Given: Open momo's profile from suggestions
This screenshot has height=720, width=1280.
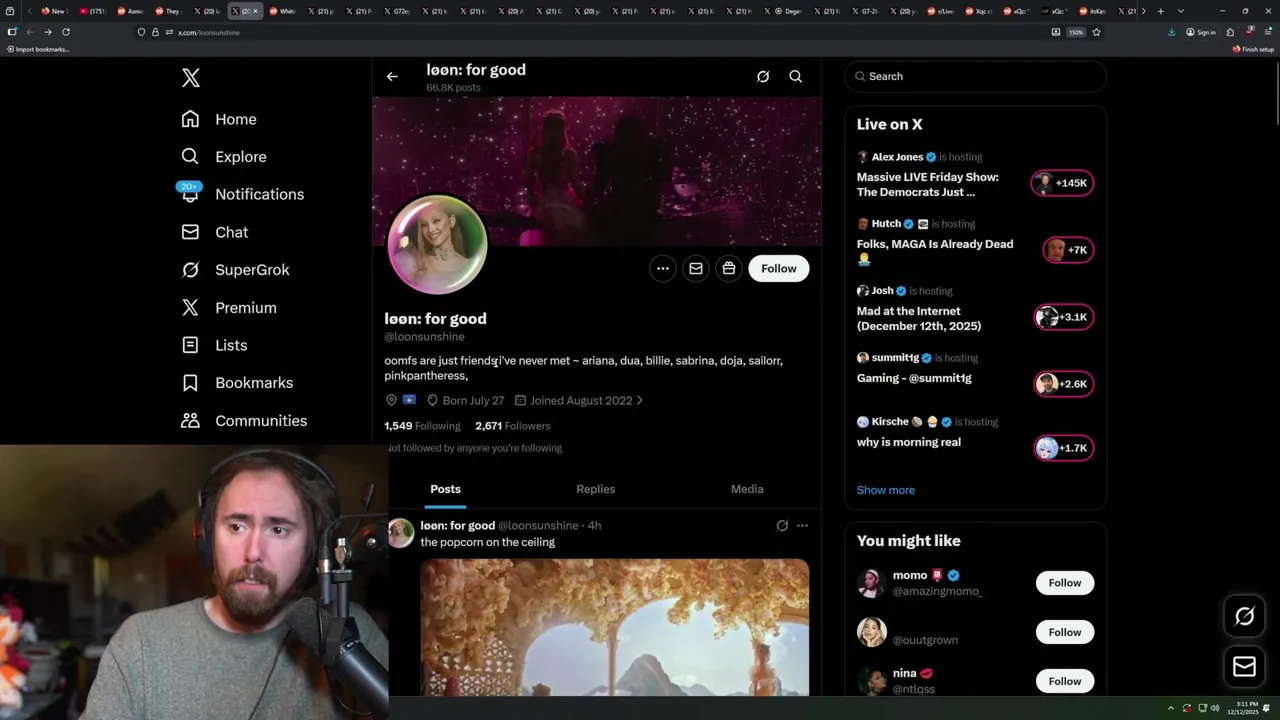Looking at the screenshot, I should (x=910, y=575).
